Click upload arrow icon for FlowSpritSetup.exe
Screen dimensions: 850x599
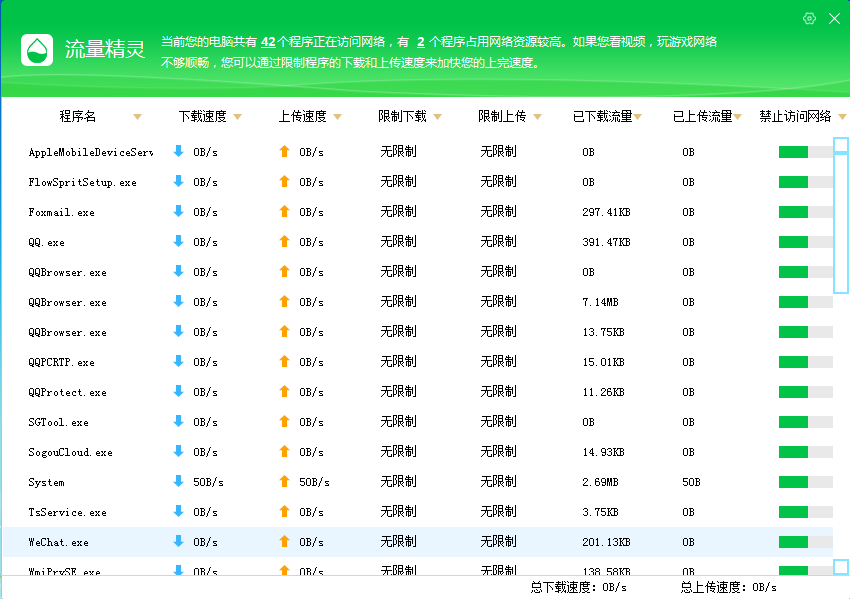(285, 182)
